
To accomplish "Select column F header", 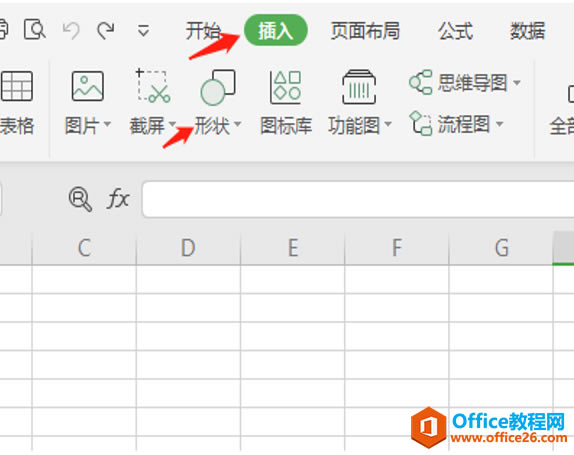I will (x=397, y=248).
